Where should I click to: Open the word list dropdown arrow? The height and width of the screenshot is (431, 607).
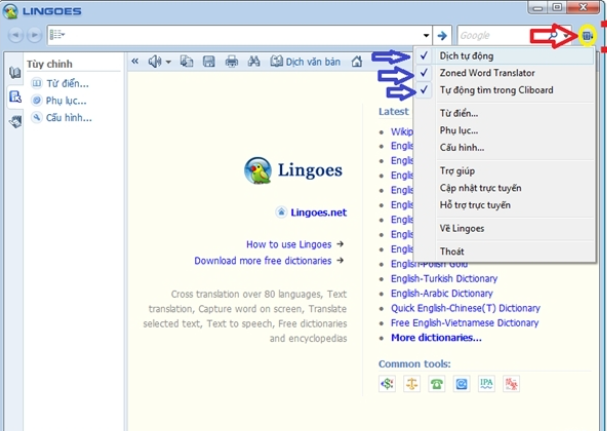click(x=426, y=36)
